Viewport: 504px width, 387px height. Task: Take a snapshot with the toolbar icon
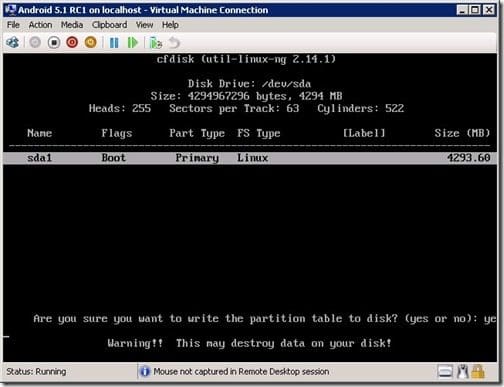click(x=156, y=43)
